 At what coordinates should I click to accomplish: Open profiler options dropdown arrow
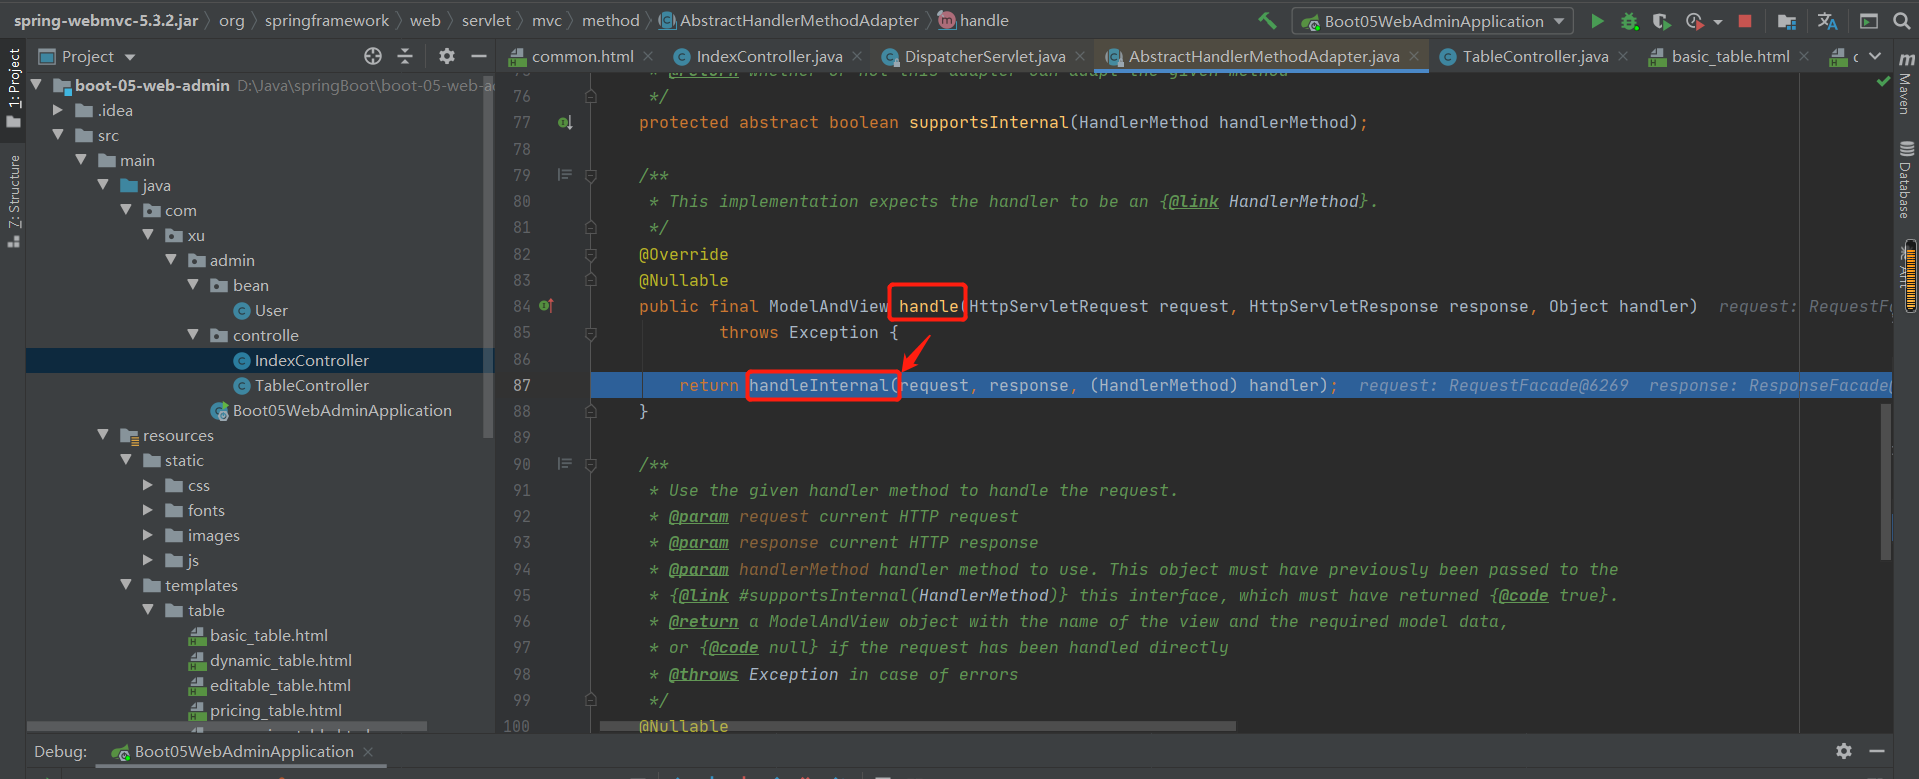[1717, 22]
